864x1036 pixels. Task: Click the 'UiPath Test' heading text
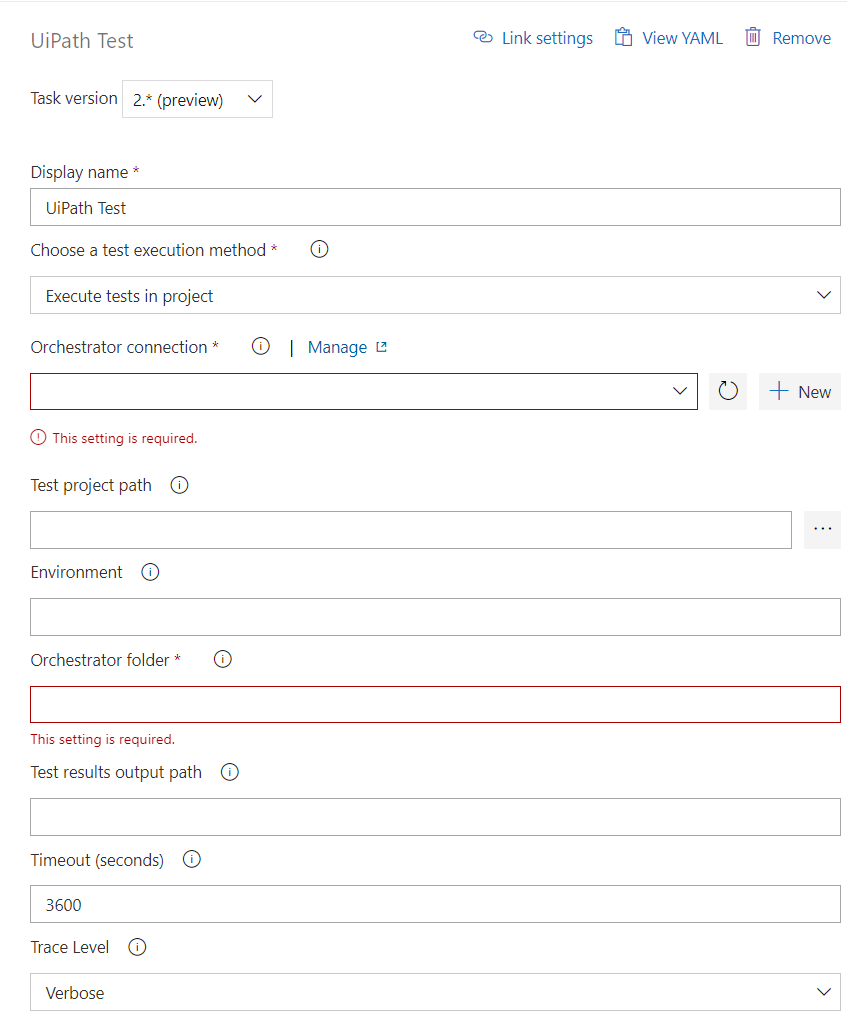point(82,41)
